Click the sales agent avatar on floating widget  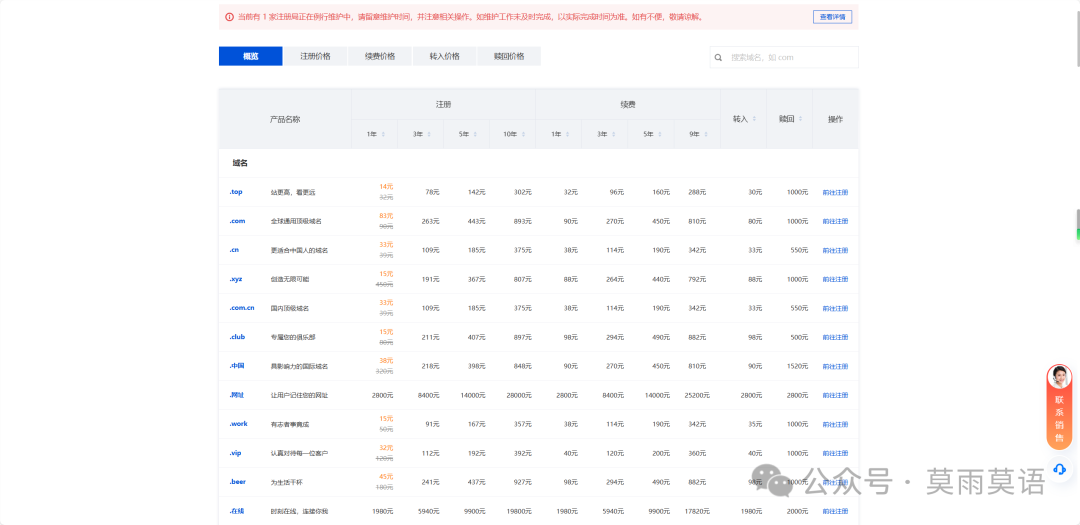[x=1059, y=377]
